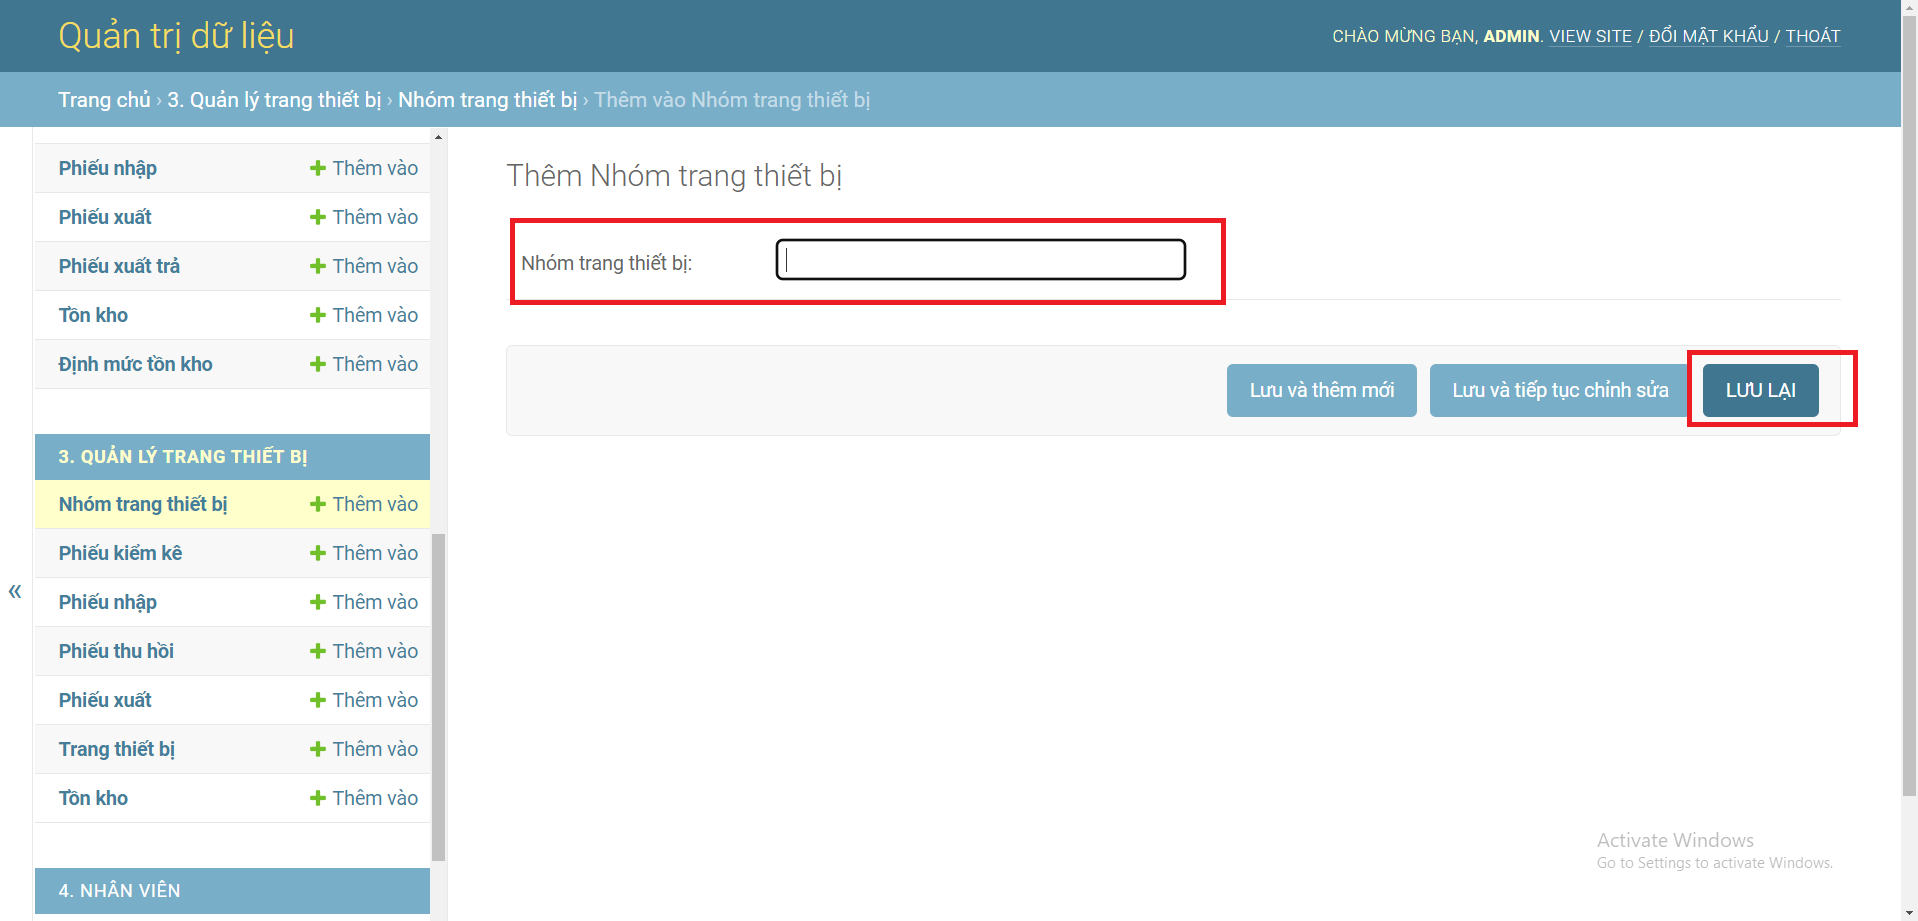This screenshot has height=921, width=1918.
Task: Select the add icon next to Tồn kho
Action: (318, 315)
